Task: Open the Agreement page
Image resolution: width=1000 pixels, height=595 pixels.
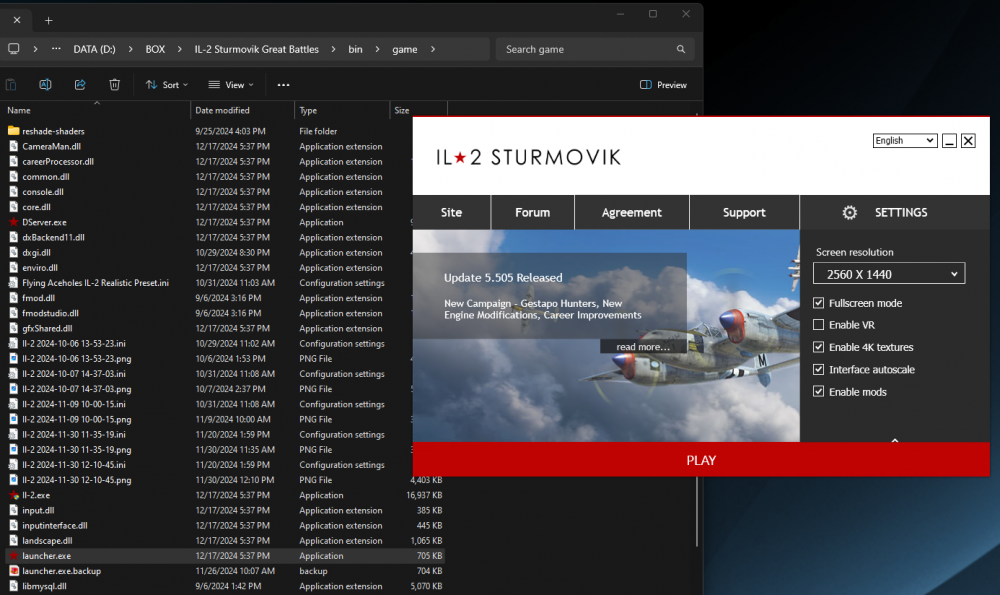Action: pos(631,212)
